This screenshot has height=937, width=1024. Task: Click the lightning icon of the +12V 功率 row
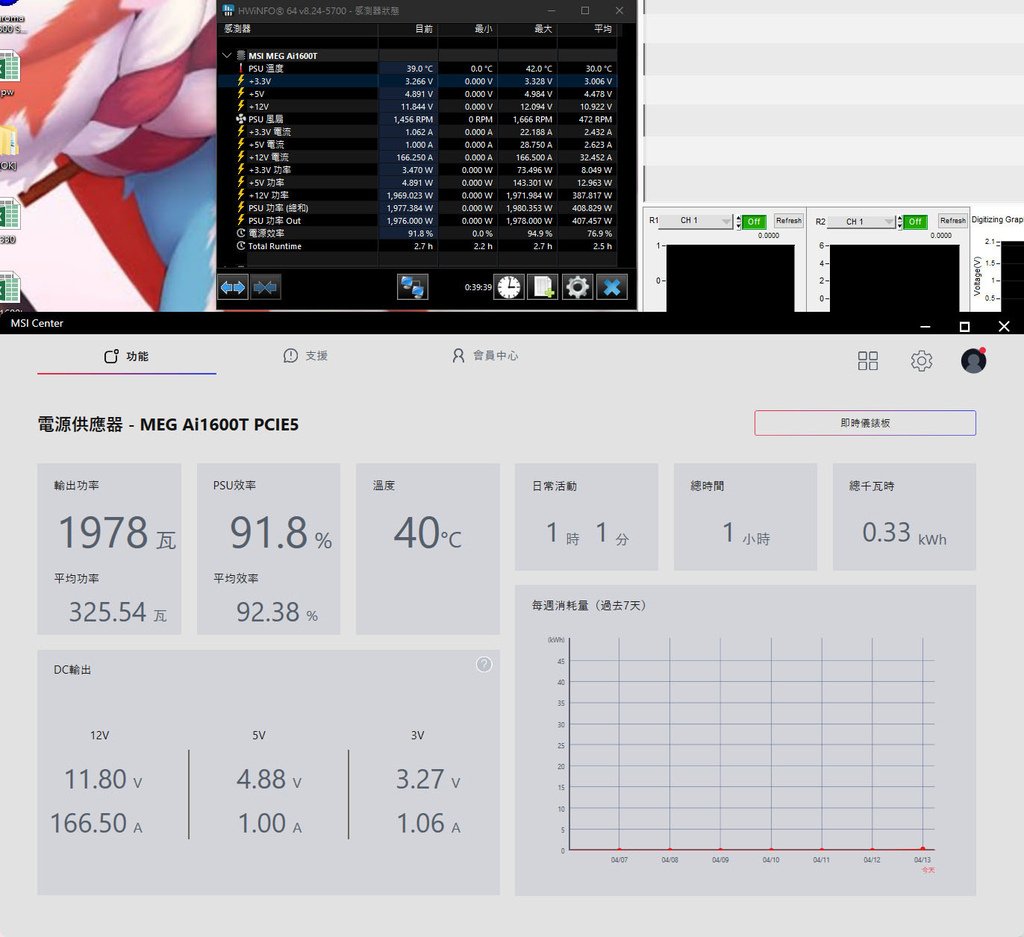pyautogui.click(x=241, y=195)
